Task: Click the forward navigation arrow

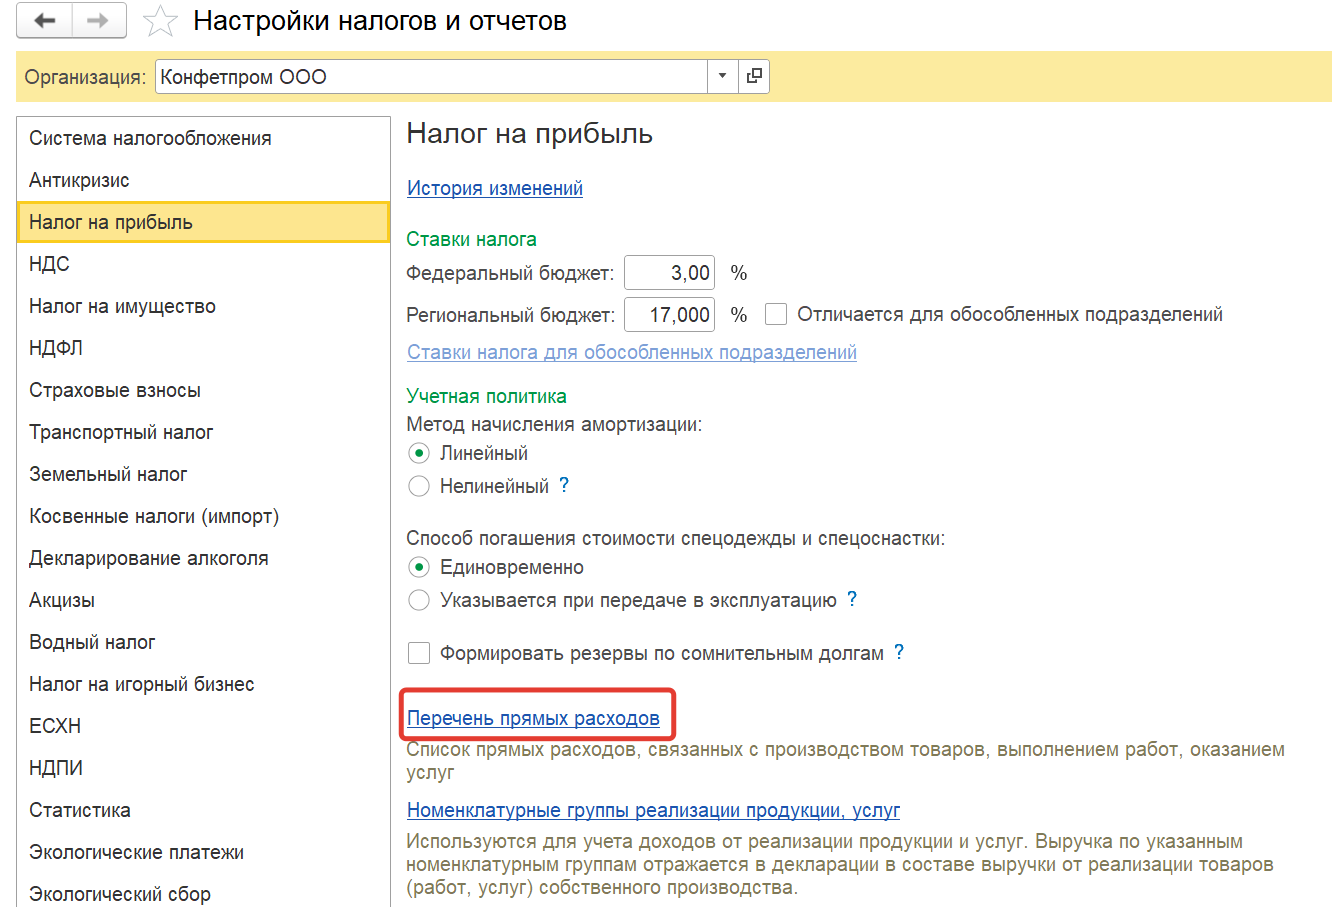Action: (98, 21)
